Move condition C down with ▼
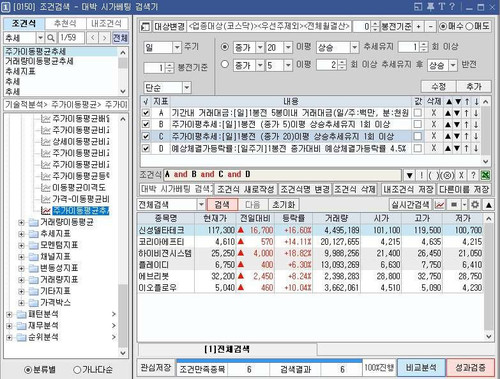500x379 pixels. tap(458, 136)
